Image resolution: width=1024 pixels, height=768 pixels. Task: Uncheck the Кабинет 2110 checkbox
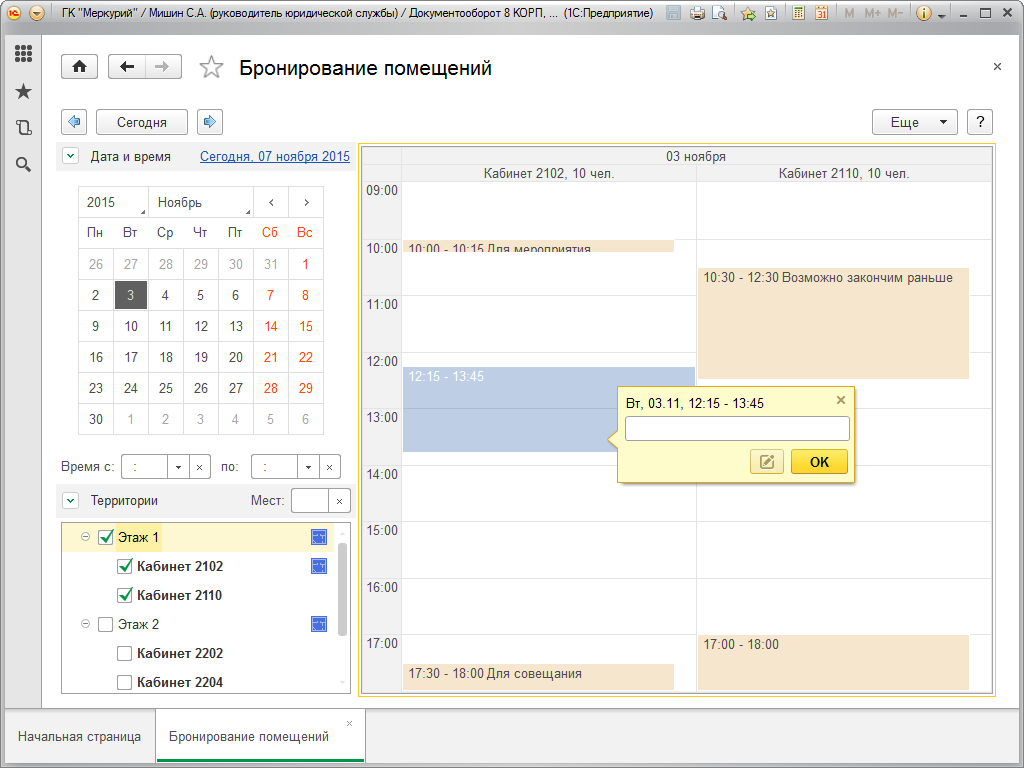[125, 595]
